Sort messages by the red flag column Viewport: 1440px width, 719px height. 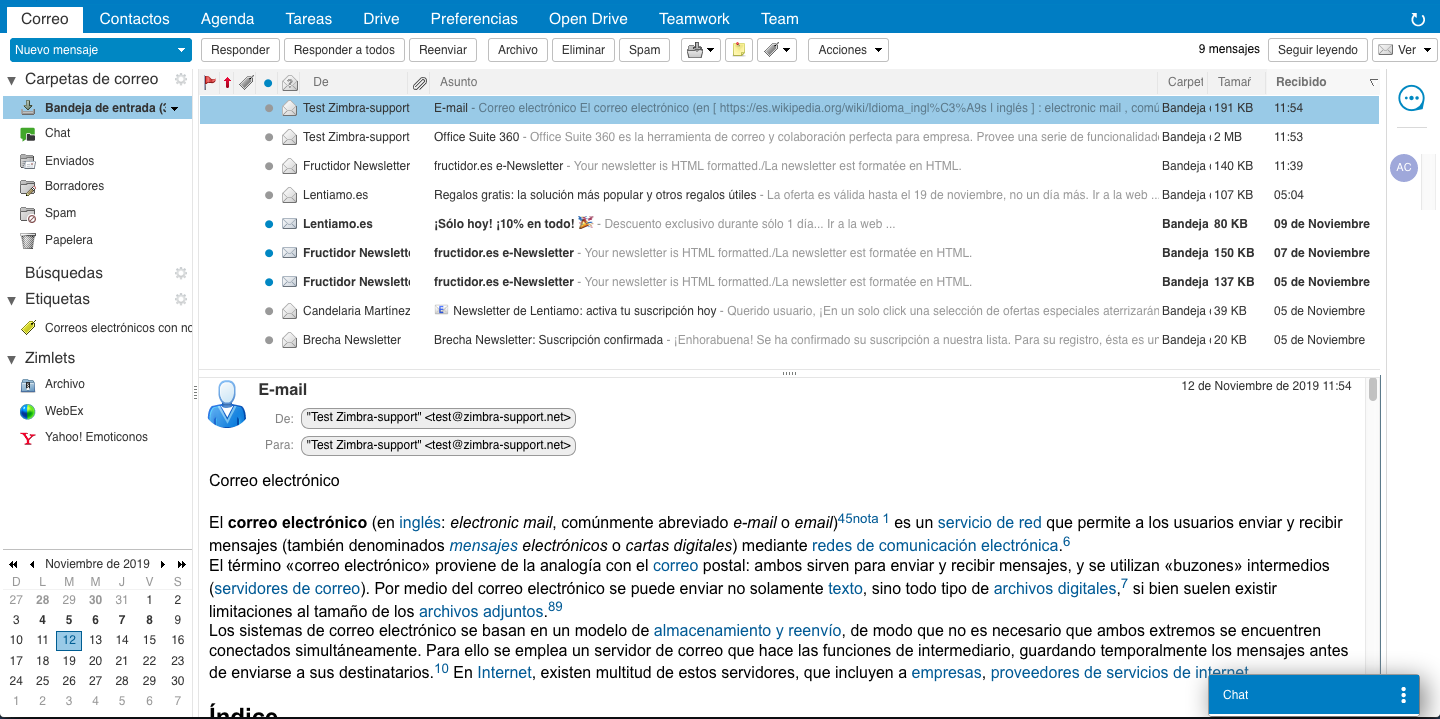click(210, 82)
